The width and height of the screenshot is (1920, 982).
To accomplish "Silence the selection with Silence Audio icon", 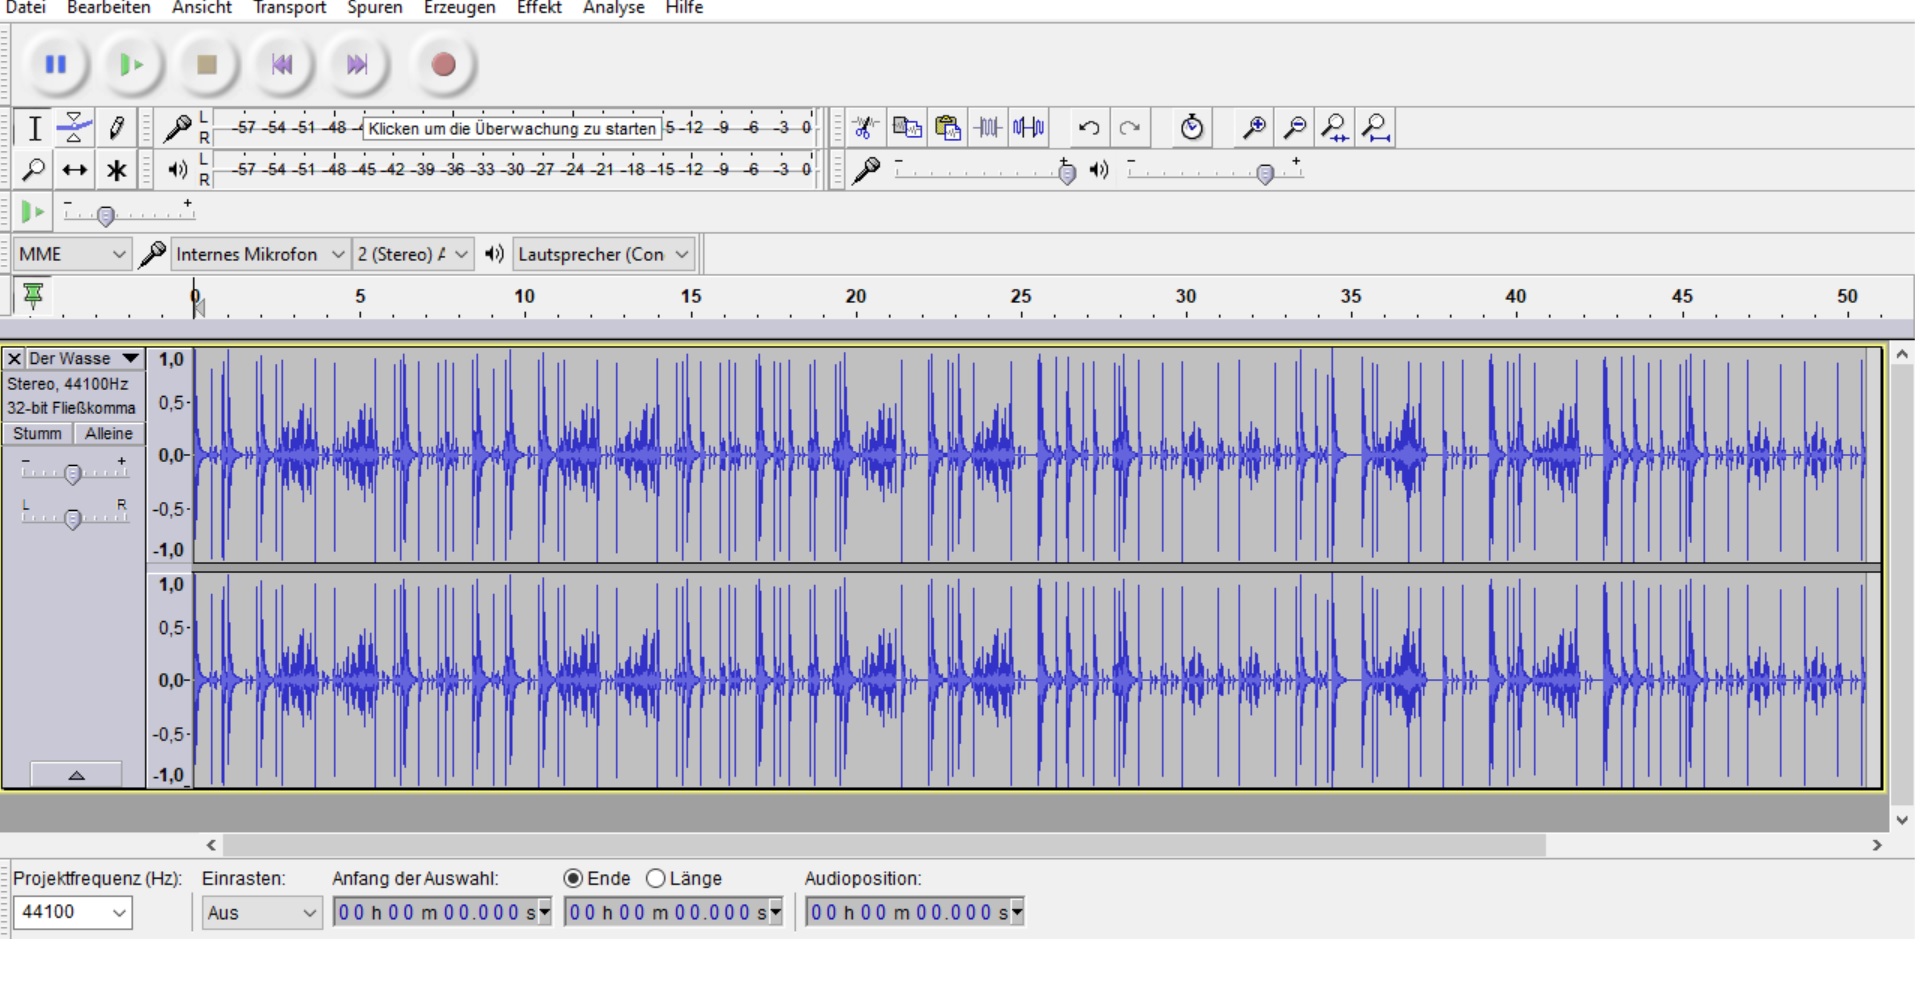I will click(x=1029, y=128).
